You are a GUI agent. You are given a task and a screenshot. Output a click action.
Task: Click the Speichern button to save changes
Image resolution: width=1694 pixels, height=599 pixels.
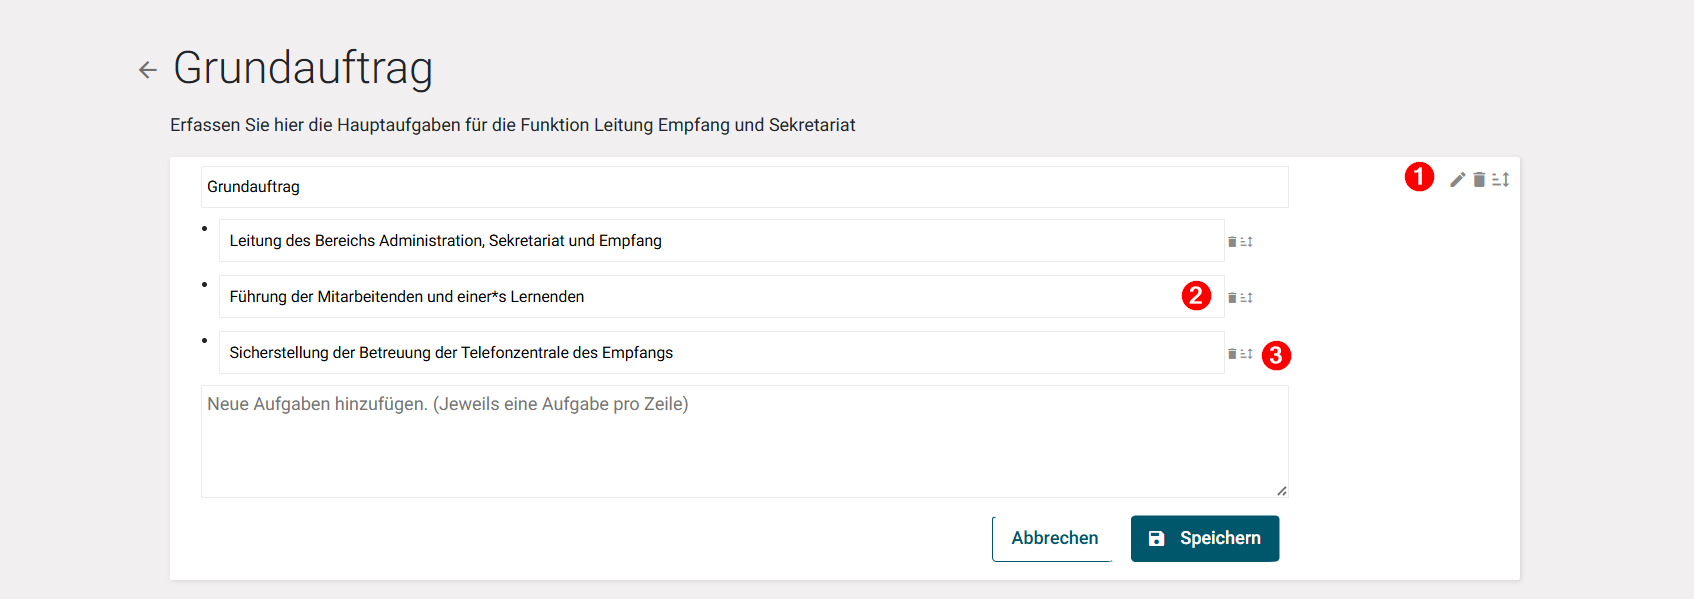click(x=1205, y=538)
